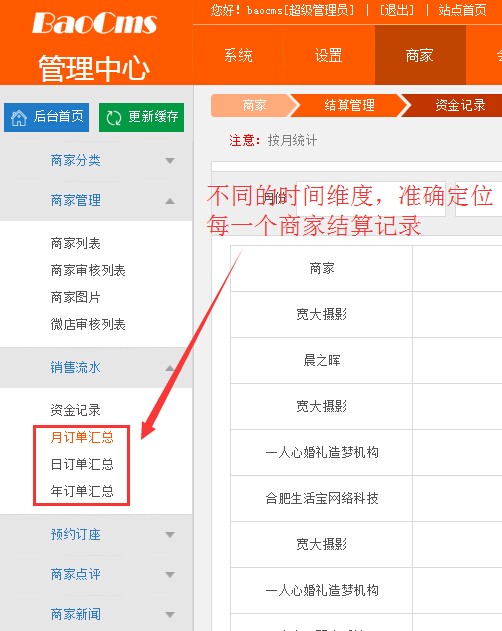The height and width of the screenshot is (631, 502).
Task: Select the 商家 top navigation tab
Action: click(x=420, y=55)
